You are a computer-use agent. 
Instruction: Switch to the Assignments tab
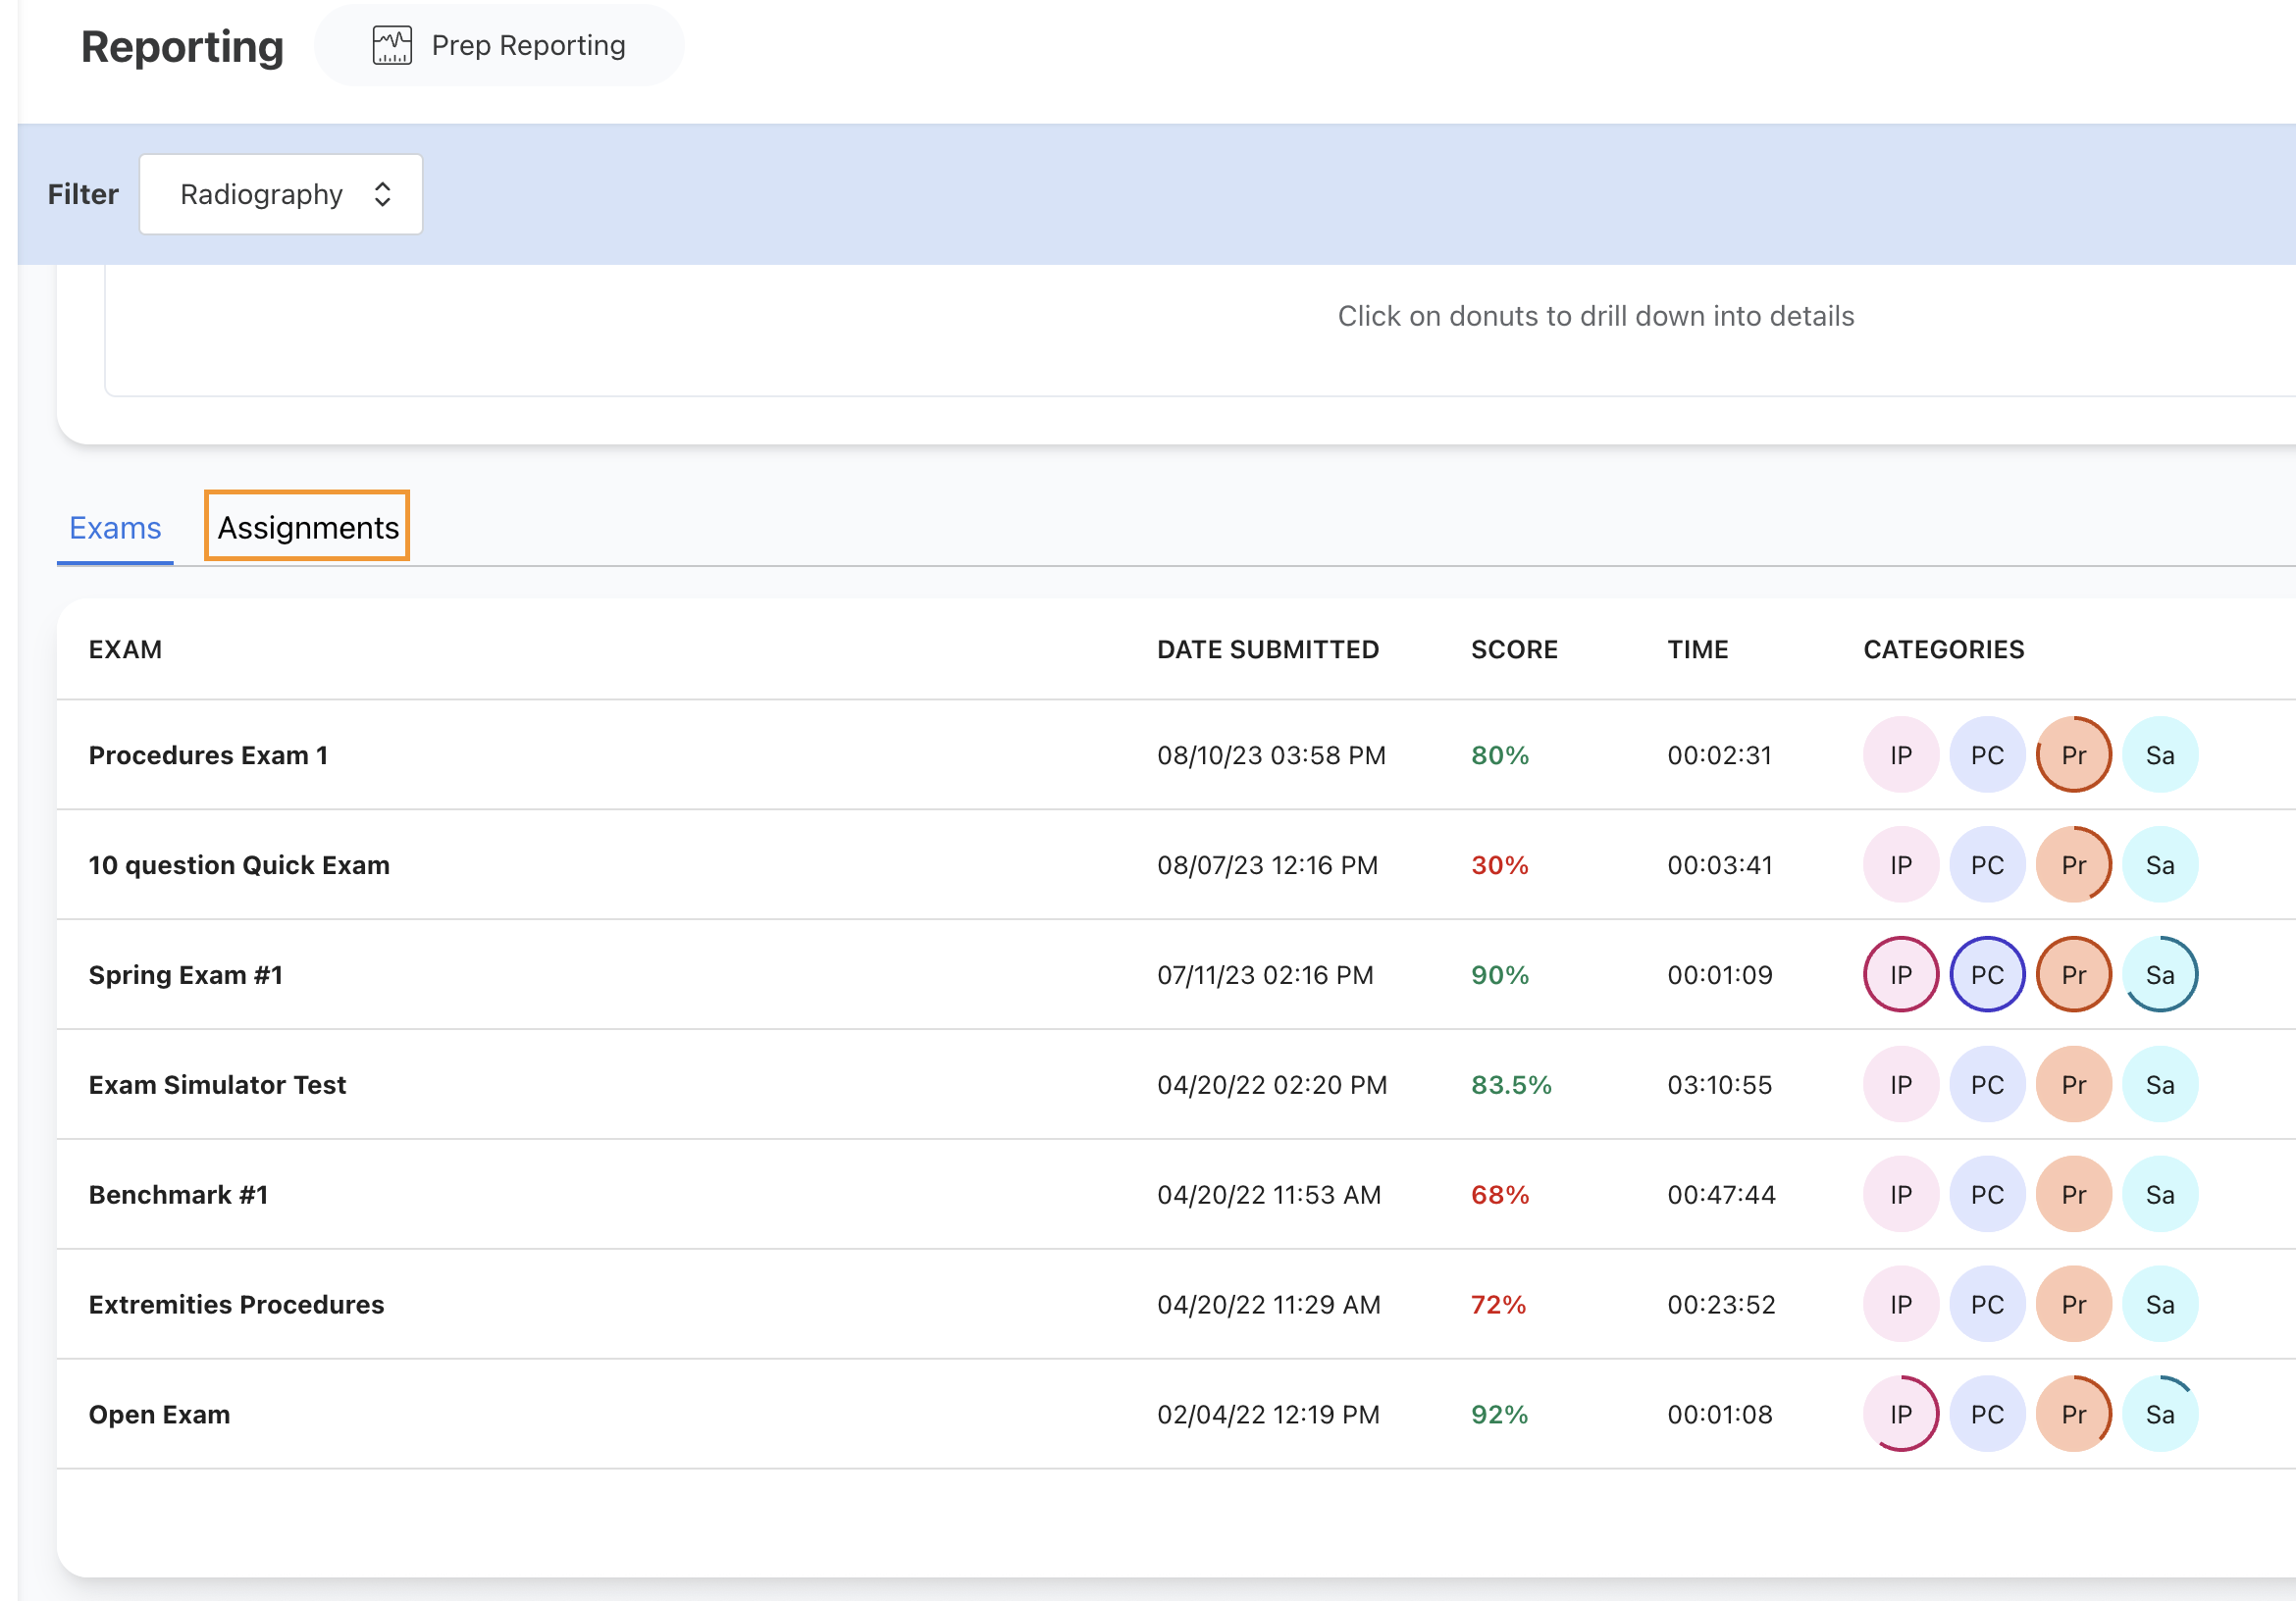307,527
